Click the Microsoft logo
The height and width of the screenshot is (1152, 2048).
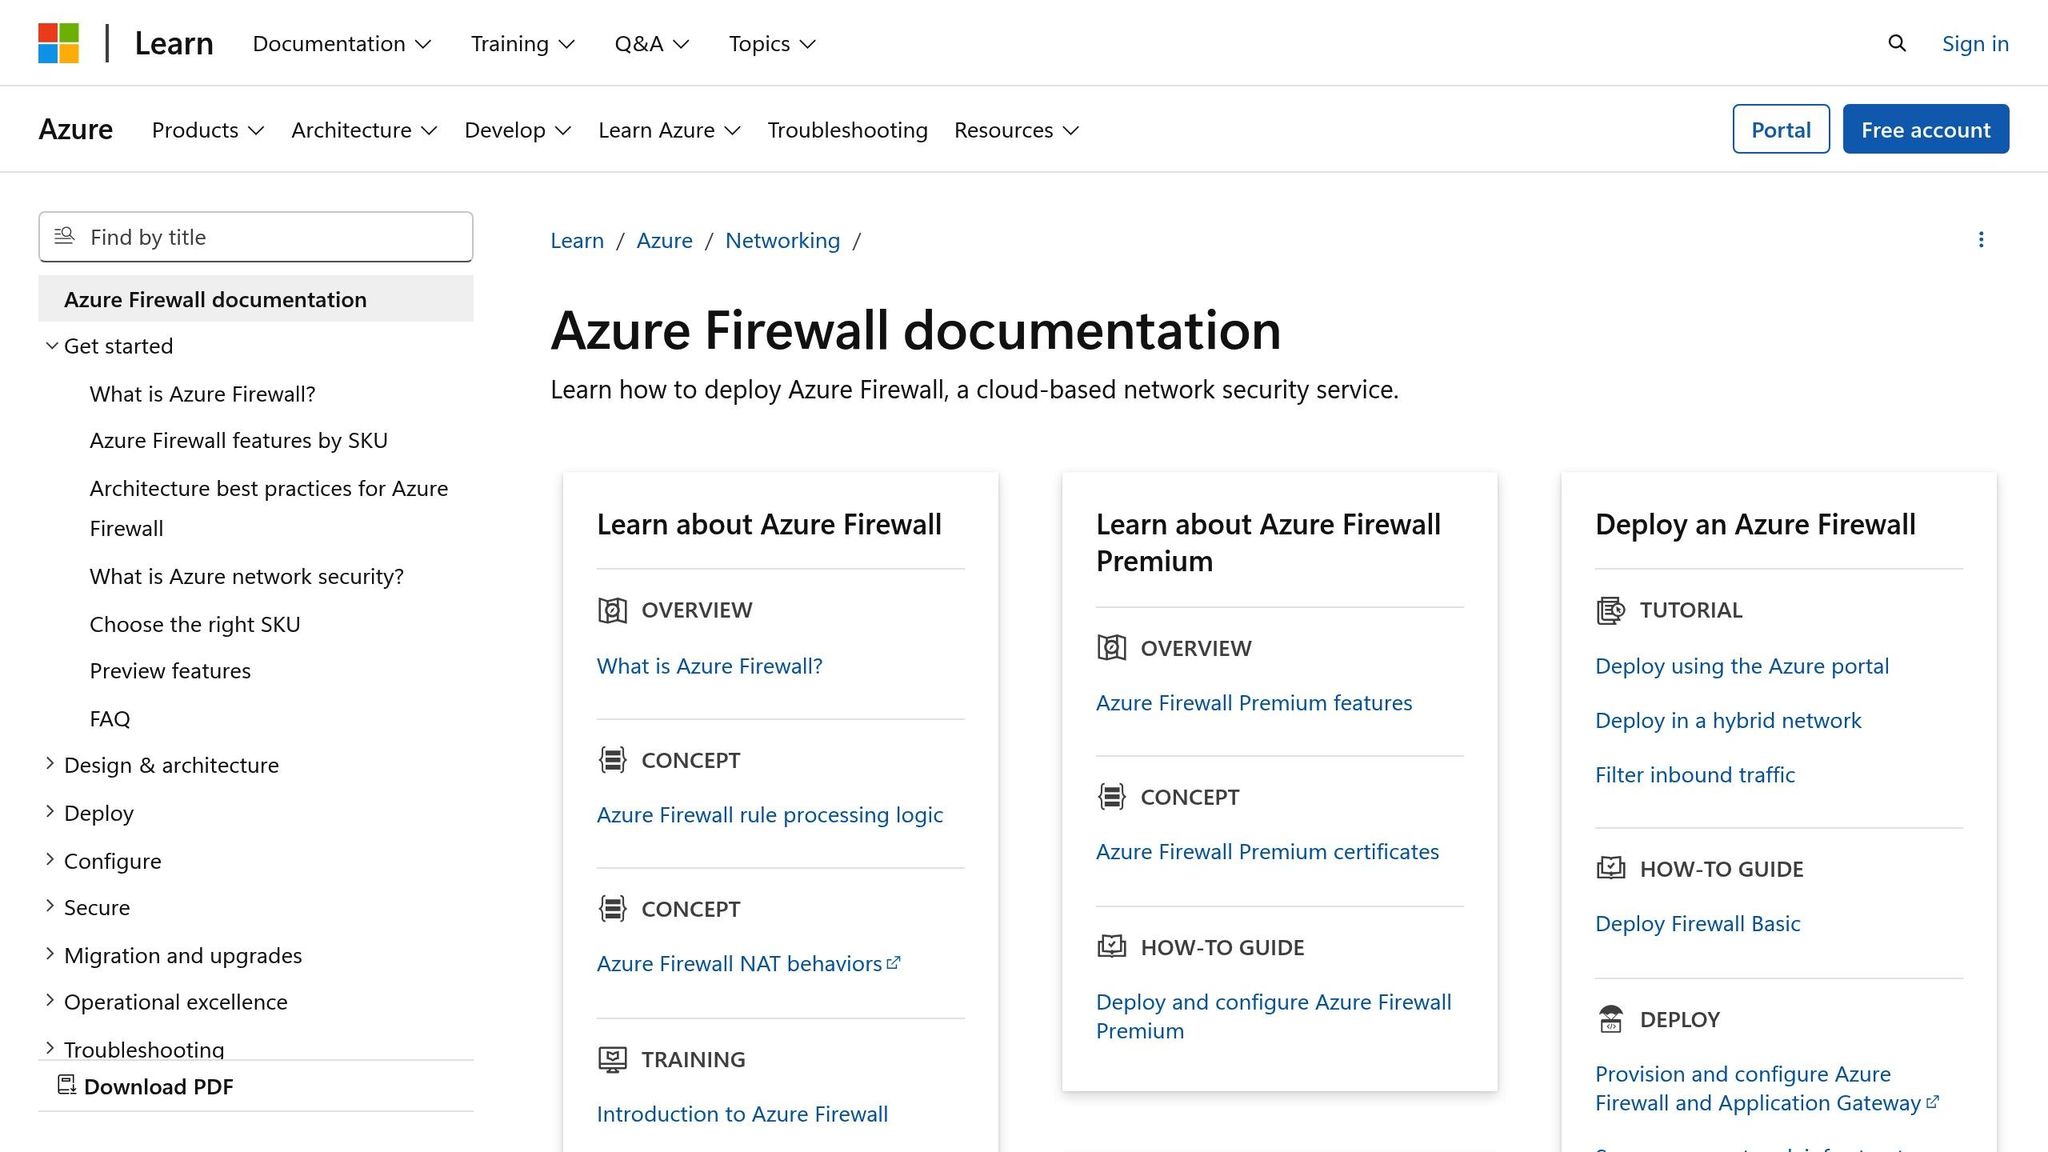pos(57,42)
